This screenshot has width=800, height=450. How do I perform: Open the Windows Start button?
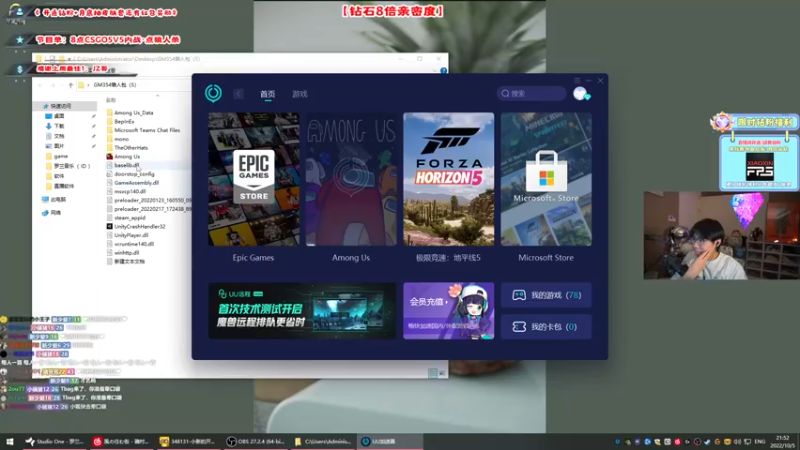click(10, 441)
